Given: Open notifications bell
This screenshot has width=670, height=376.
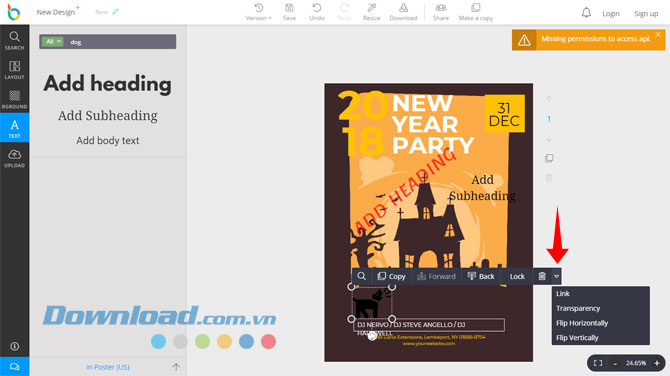Looking at the screenshot, I should (586, 13).
